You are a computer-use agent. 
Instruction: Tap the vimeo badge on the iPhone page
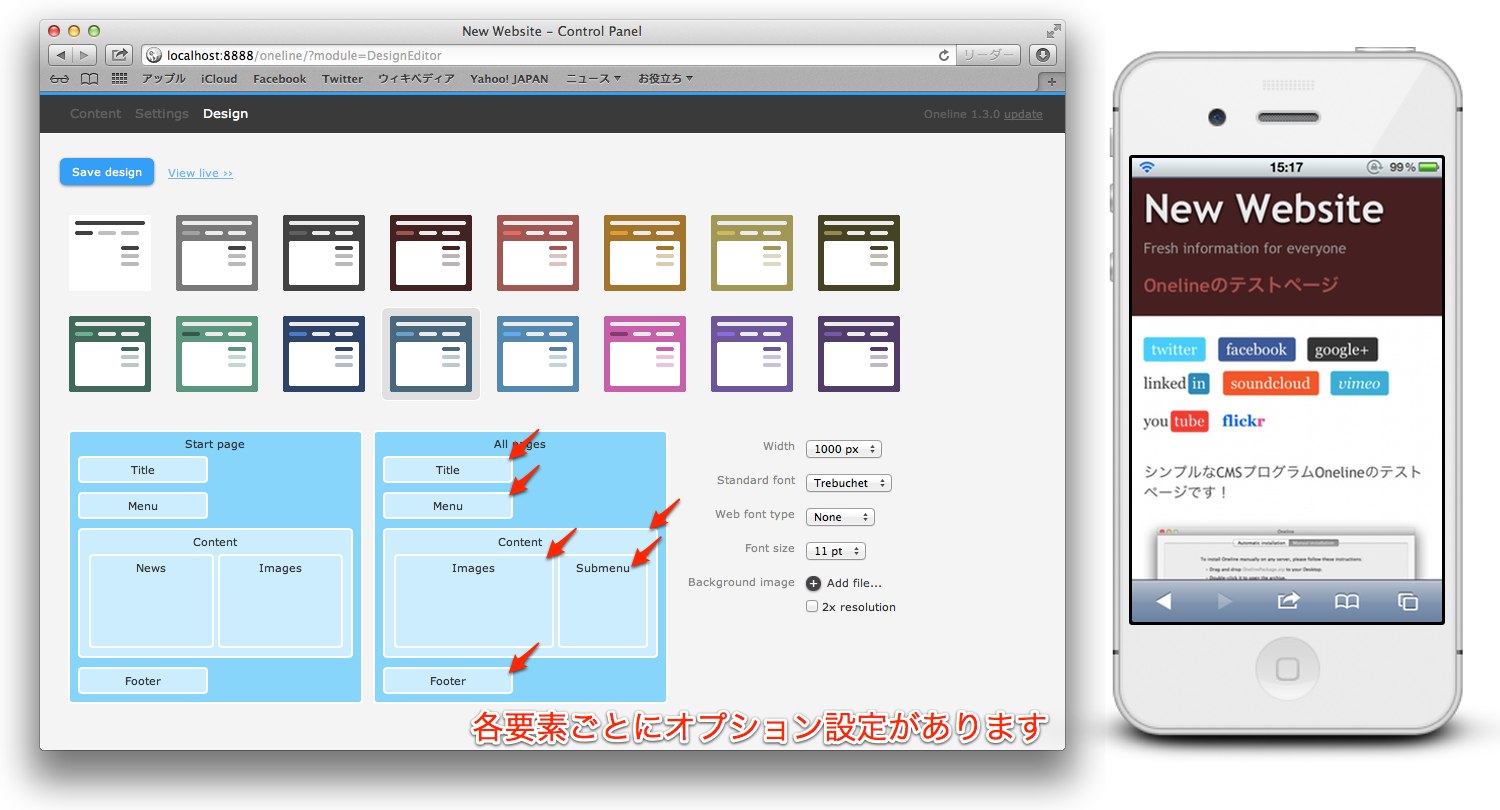click(1359, 383)
